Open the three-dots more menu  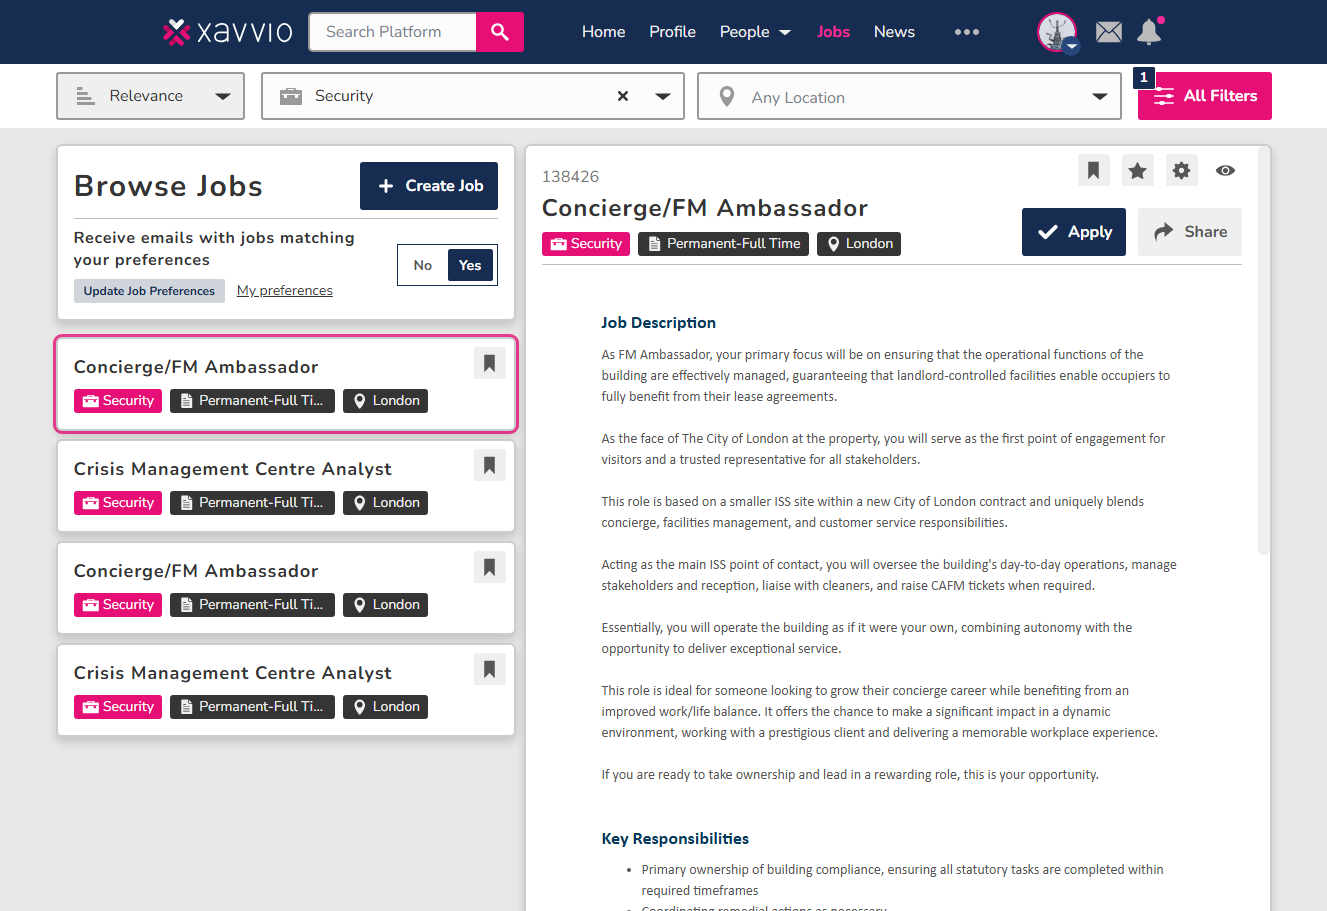[967, 32]
